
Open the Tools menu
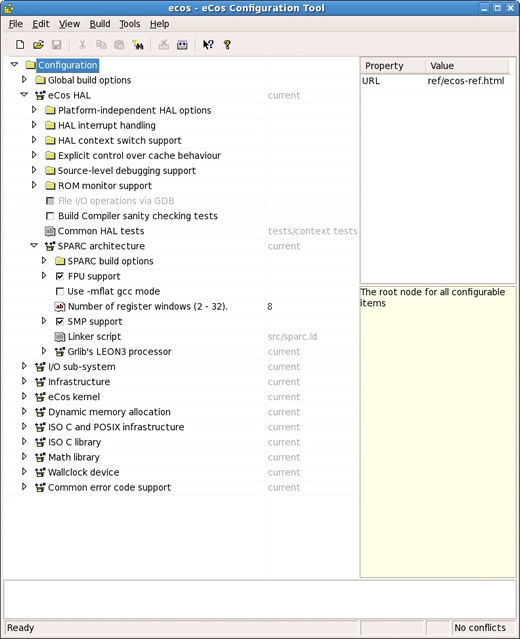[x=130, y=24]
